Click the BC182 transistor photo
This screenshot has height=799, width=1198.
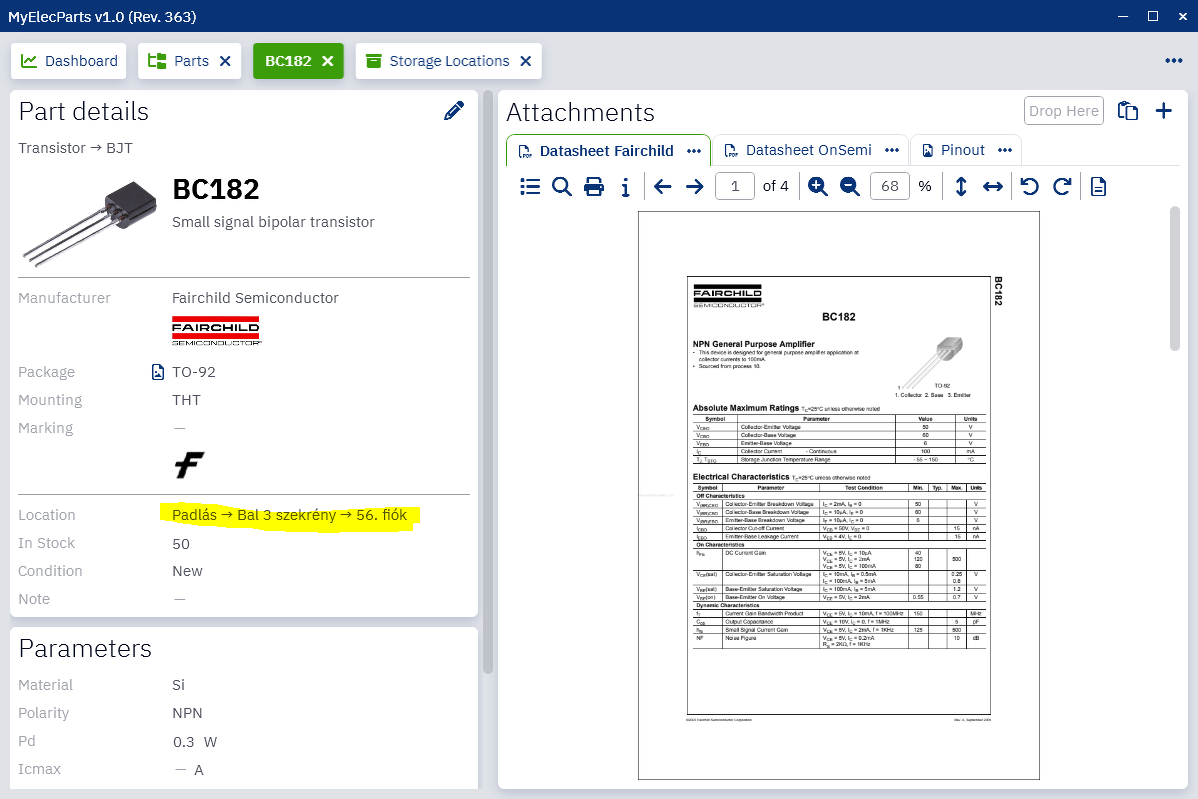coord(90,222)
